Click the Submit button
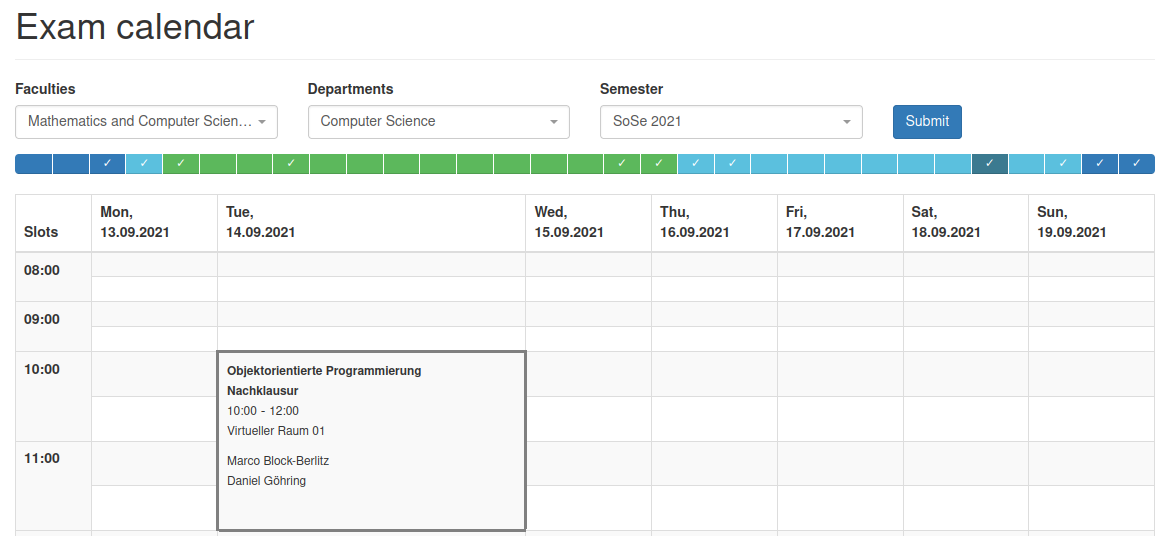Screen dimensions: 1165x536 coord(927,122)
